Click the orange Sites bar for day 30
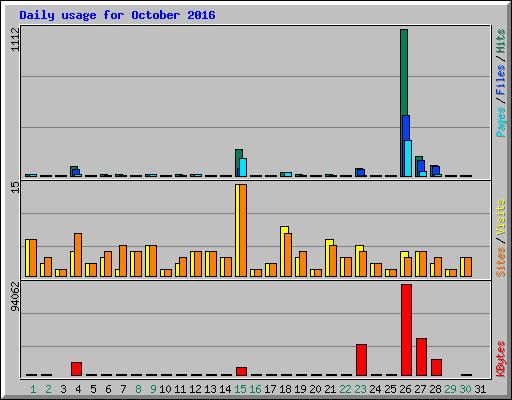Image resolution: width=512 pixels, height=400 pixels. [468, 267]
